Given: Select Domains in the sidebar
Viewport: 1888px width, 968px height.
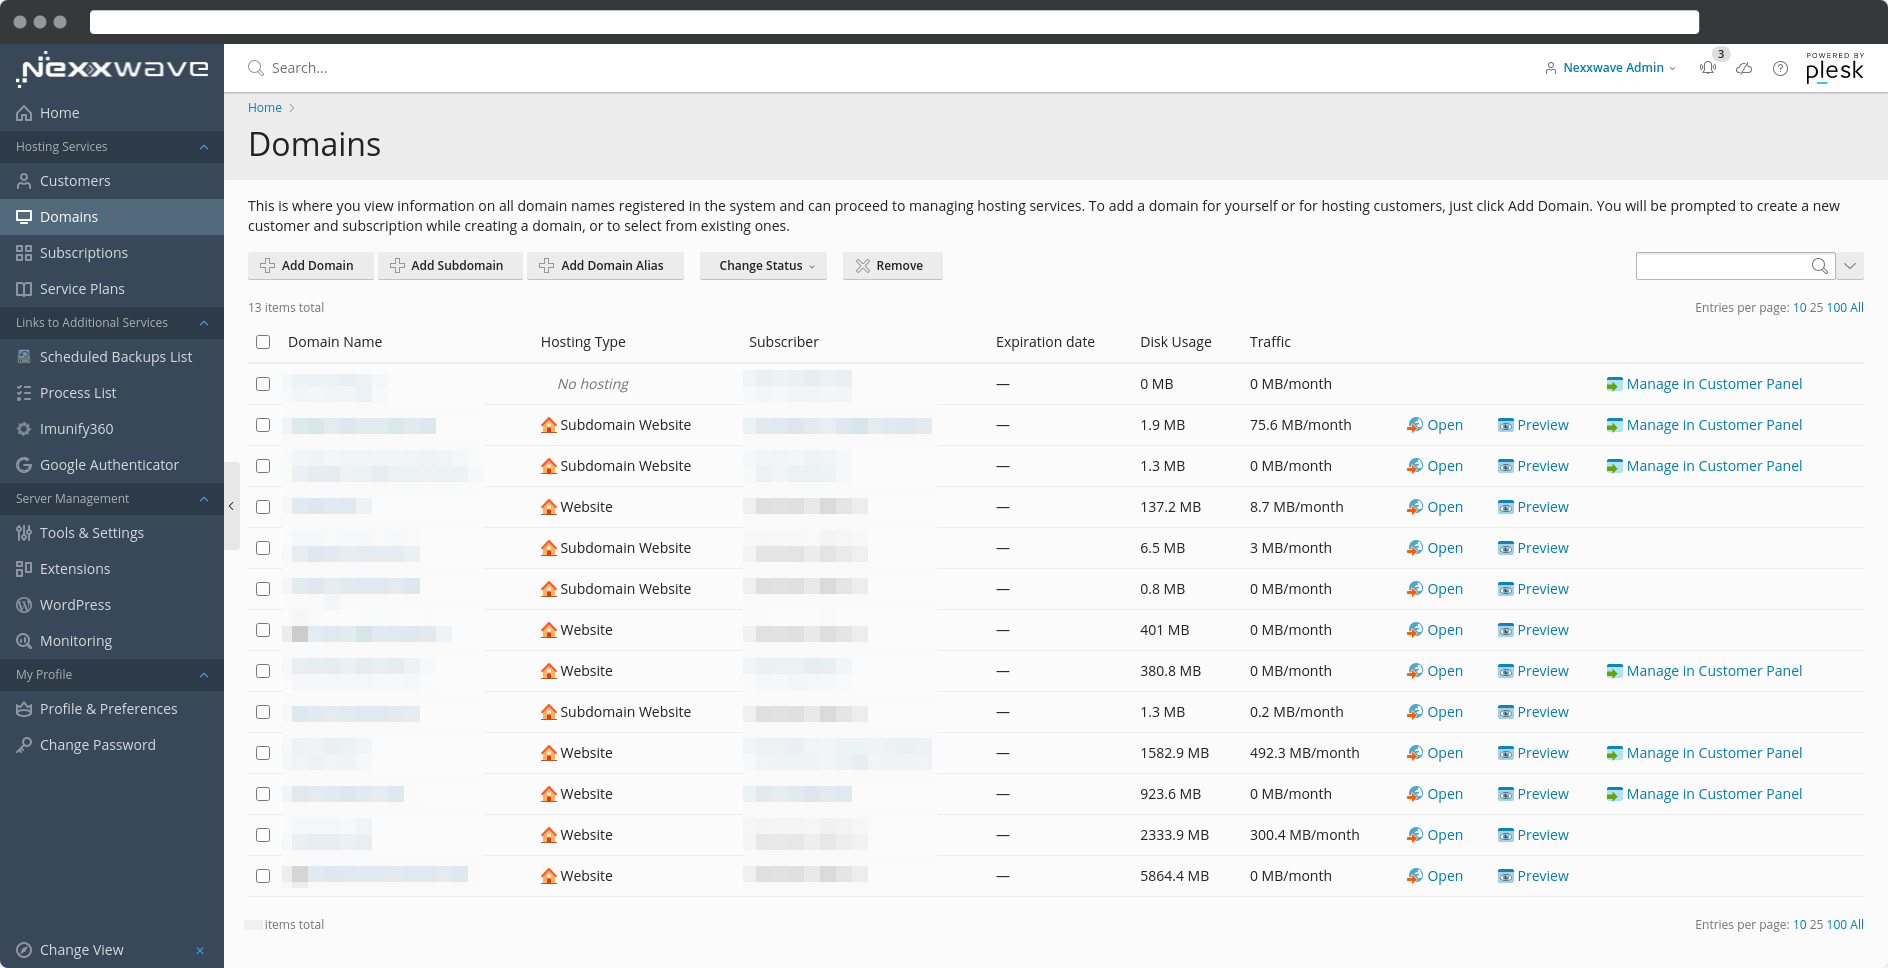Looking at the screenshot, I should 112,217.
